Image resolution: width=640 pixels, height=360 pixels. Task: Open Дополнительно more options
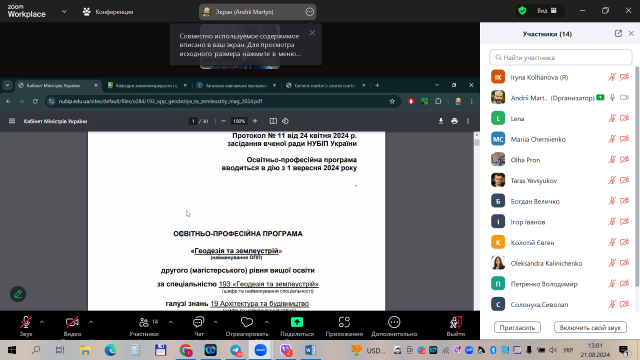click(x=394, y=326)
